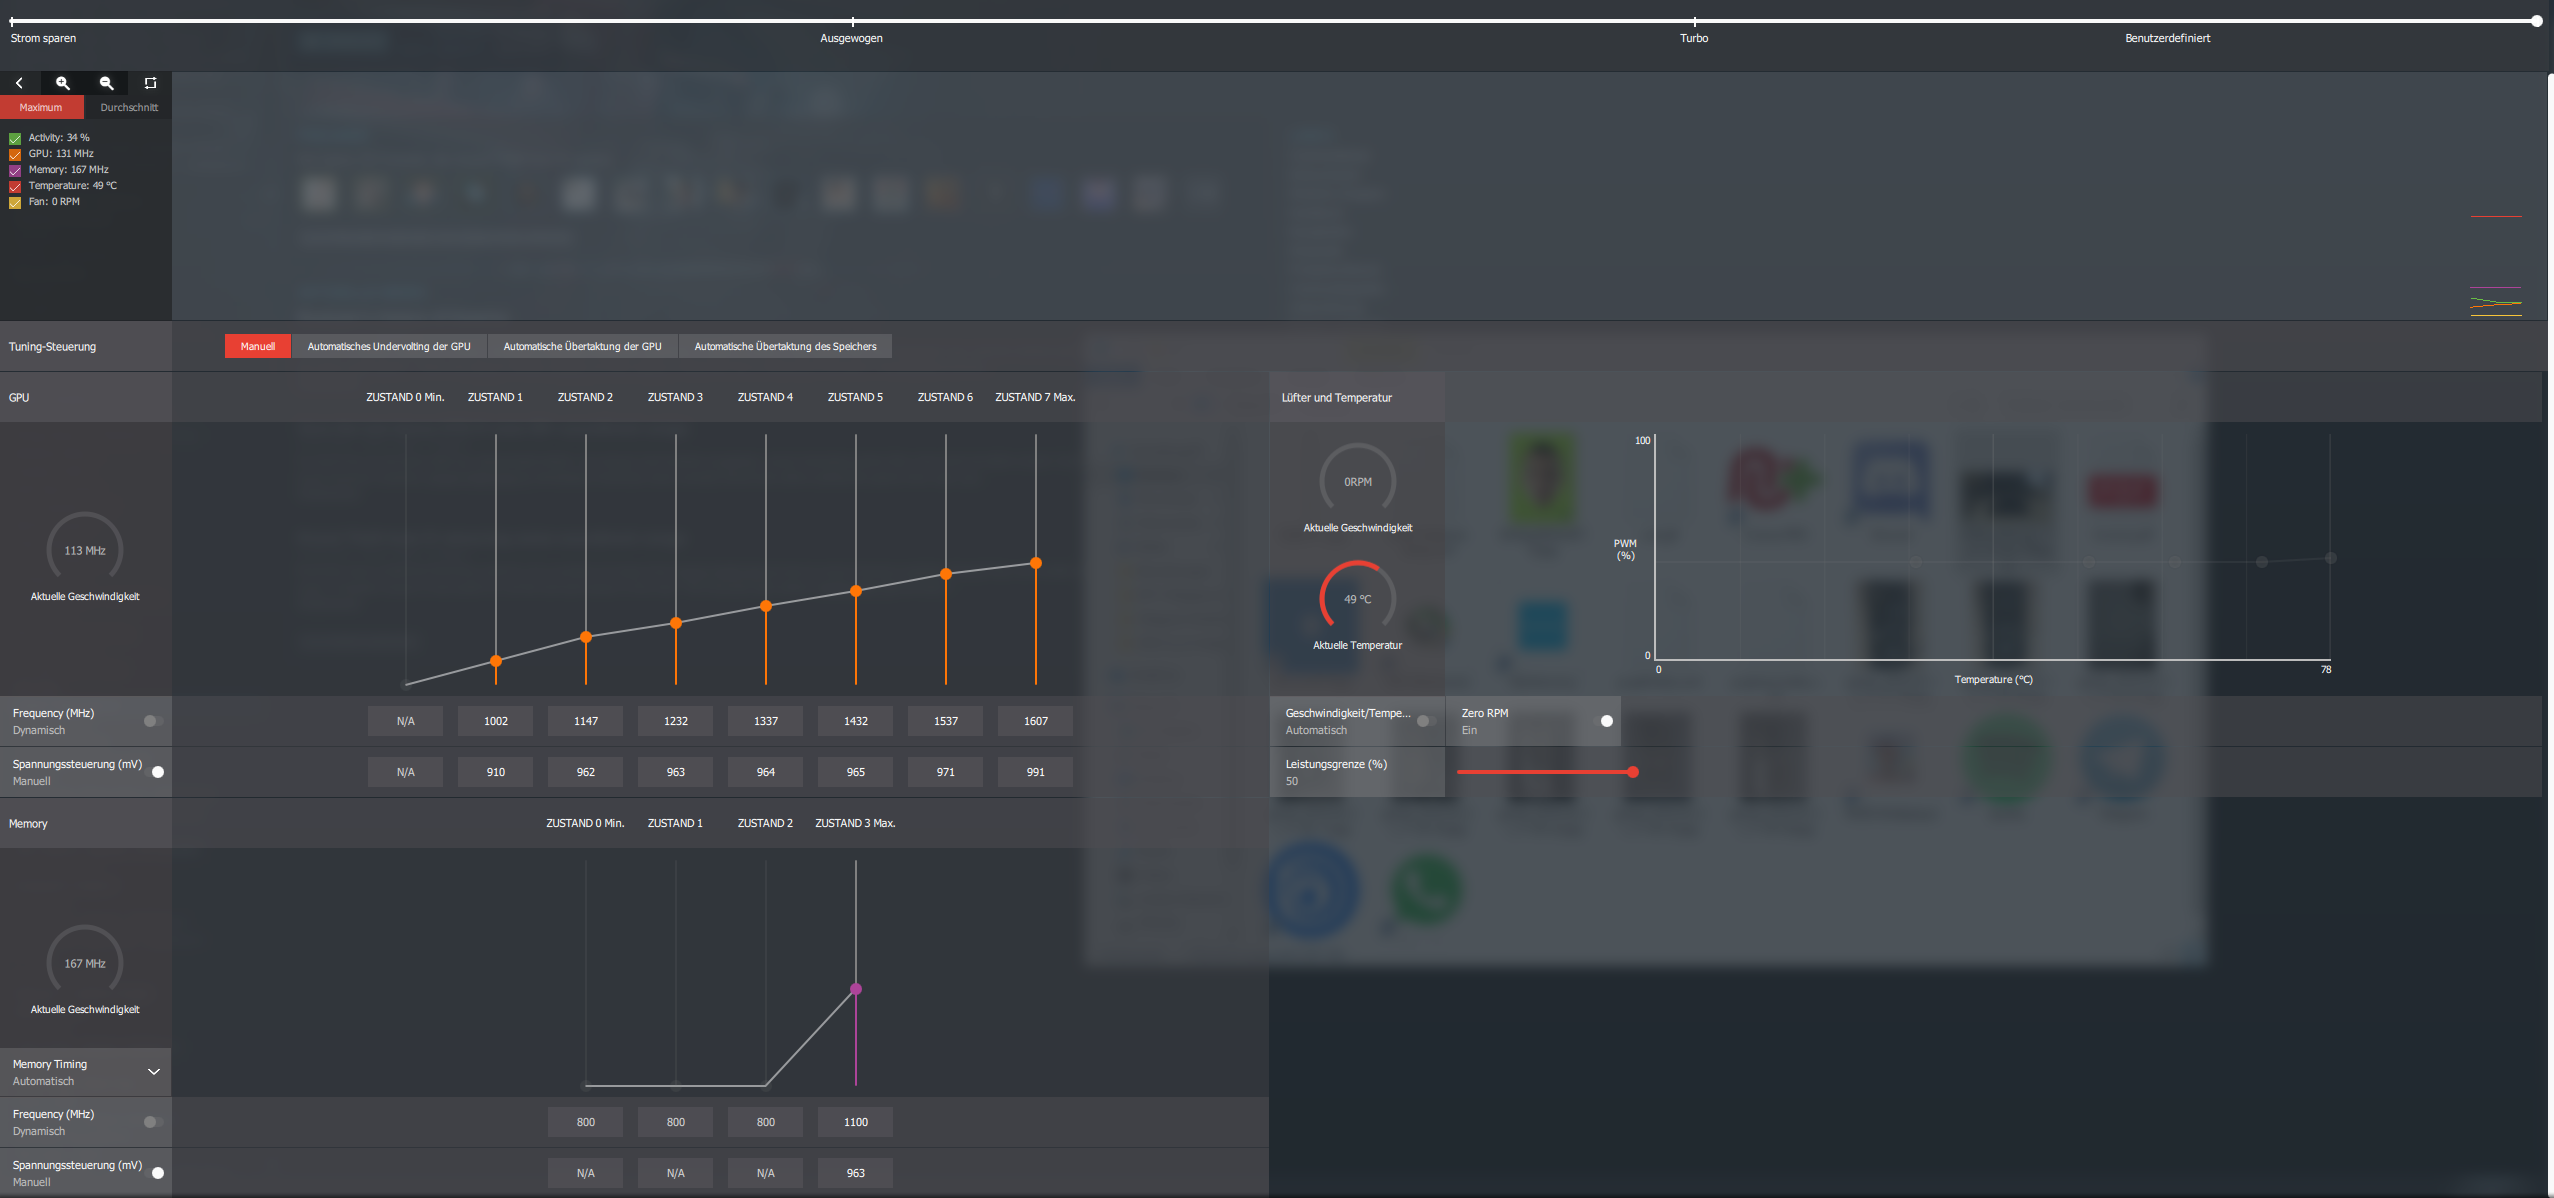The width and height of the screenshot is (2554, 1198).
Task: Disable the Zero RPM switch
Action: 1604,721
